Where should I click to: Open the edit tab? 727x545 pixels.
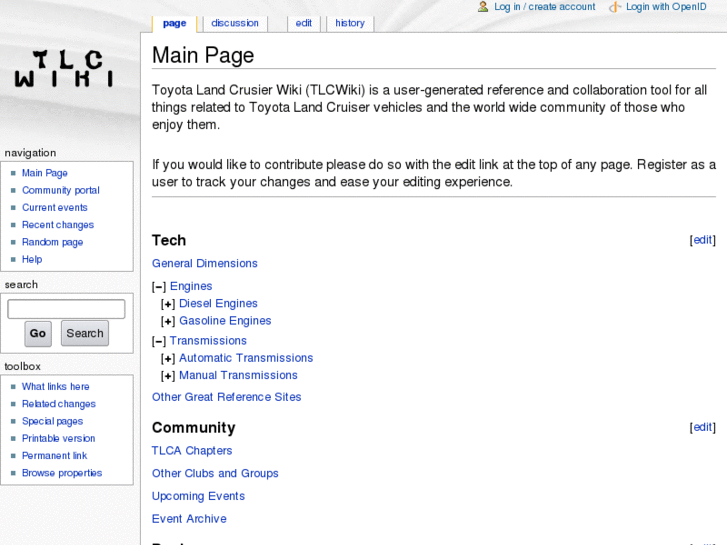point(304,24)
